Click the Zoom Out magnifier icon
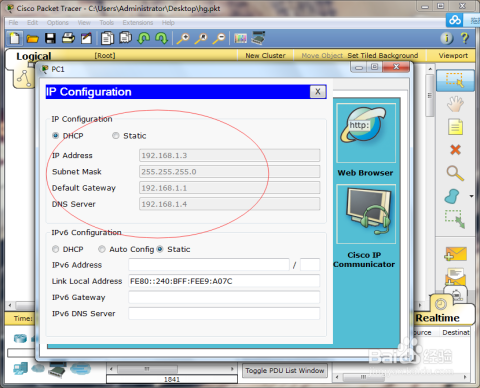480x388 pixels. (219, 38)
